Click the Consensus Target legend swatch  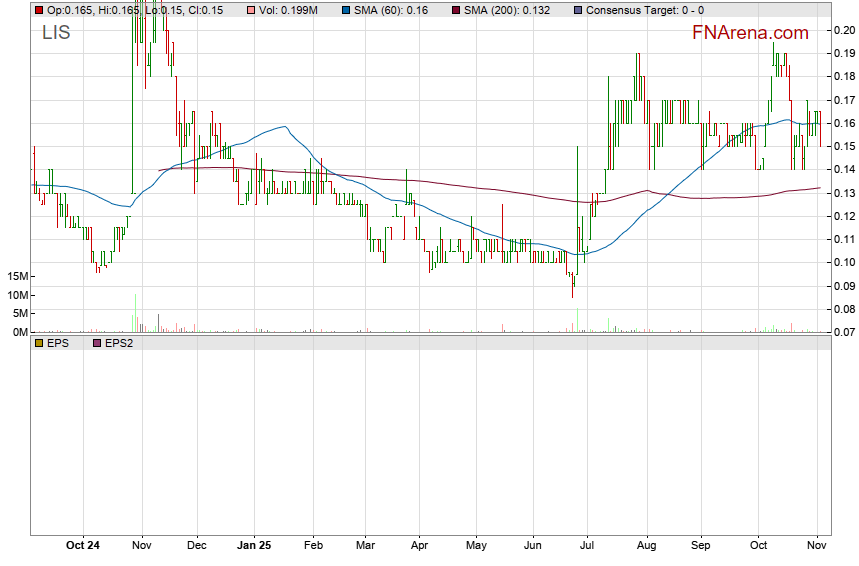(577, 10)
